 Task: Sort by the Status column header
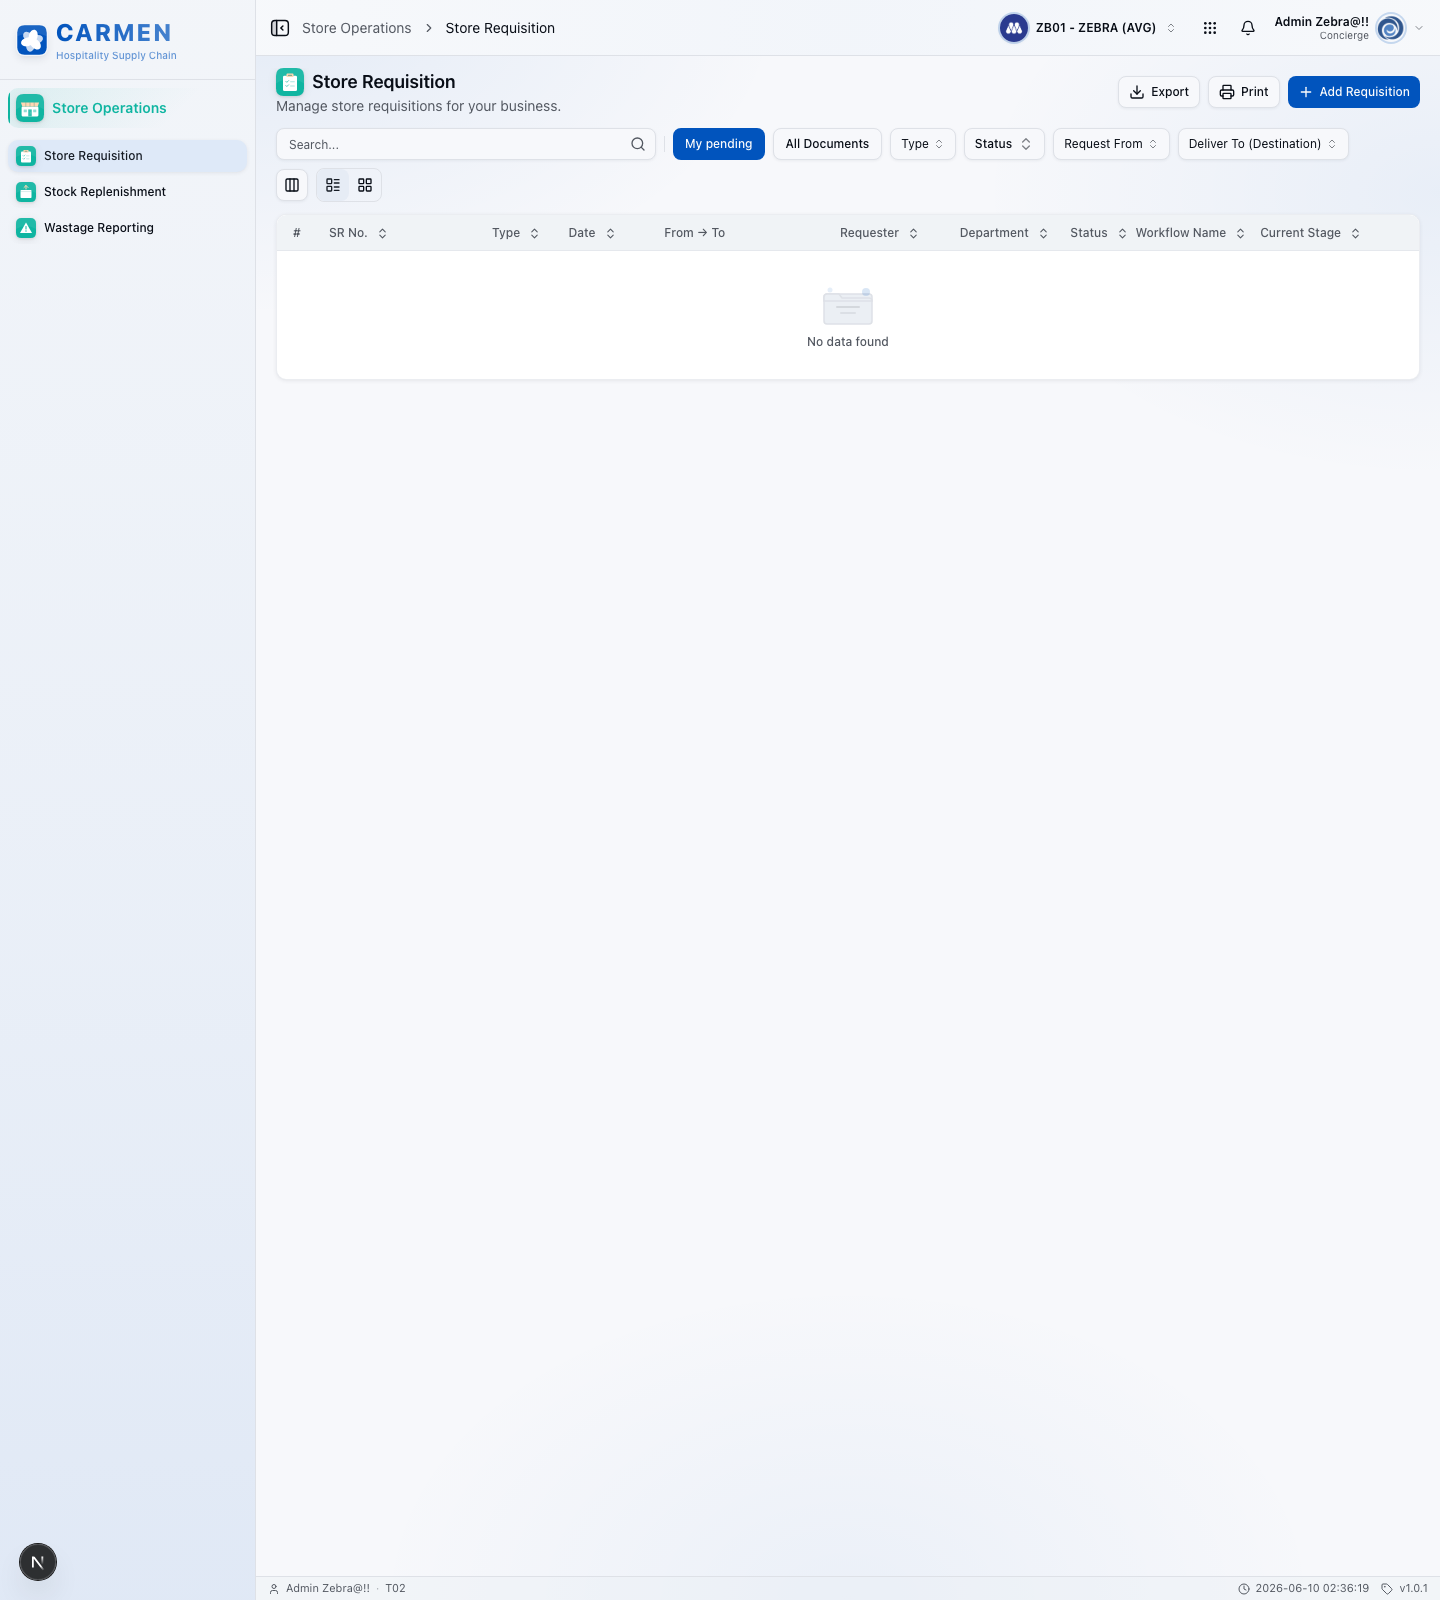coord(1098,233)
